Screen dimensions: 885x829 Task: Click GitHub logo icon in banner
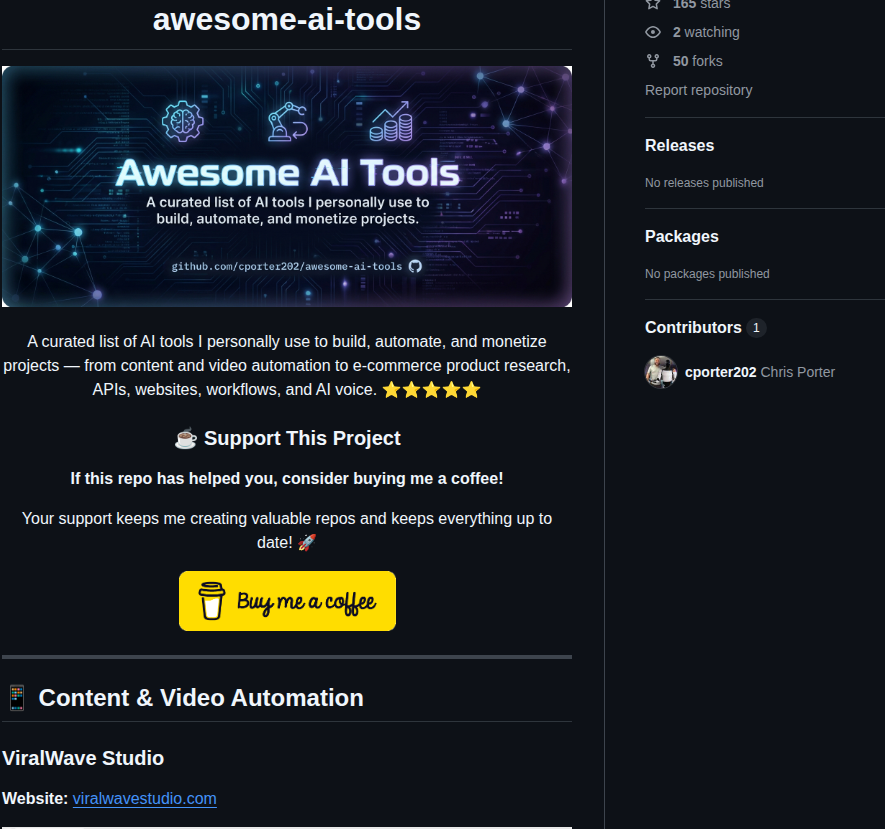[x=415, y=266]
